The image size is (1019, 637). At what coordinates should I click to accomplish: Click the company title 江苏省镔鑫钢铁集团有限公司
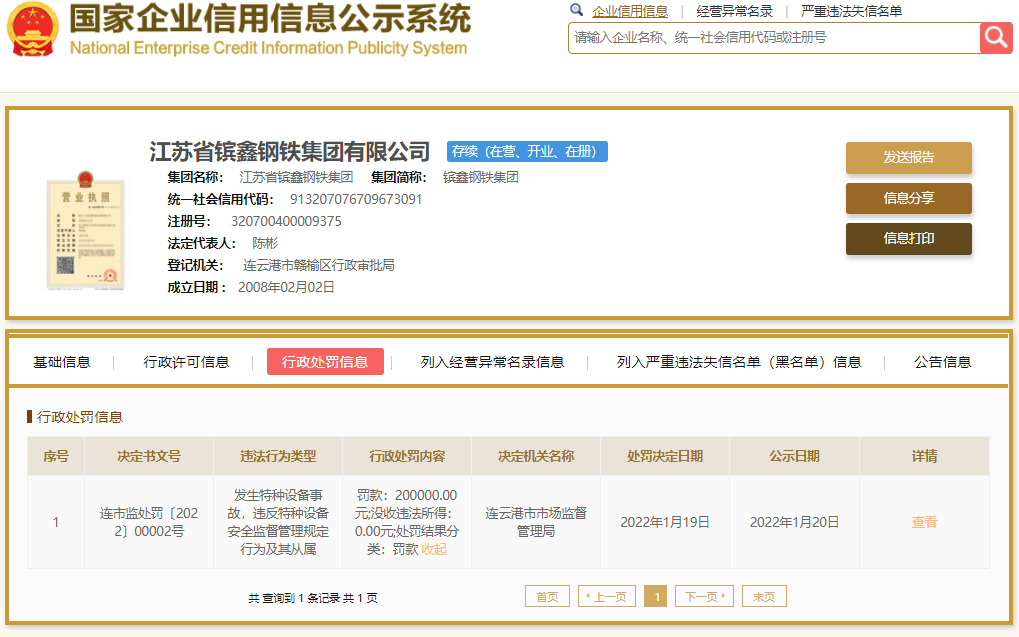click(289, 151)
